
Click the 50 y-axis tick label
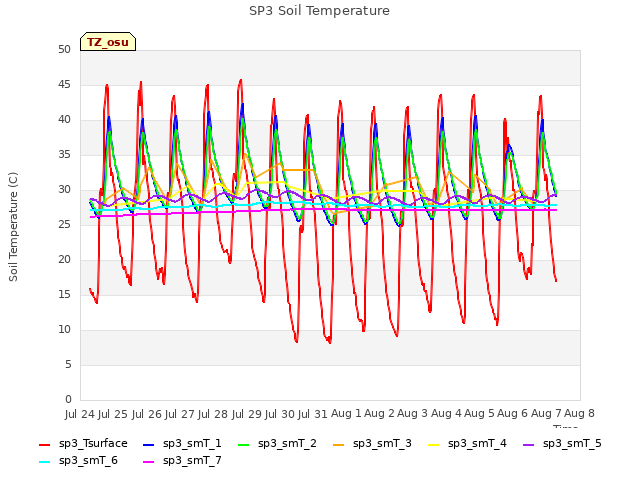tap(64, 50)
